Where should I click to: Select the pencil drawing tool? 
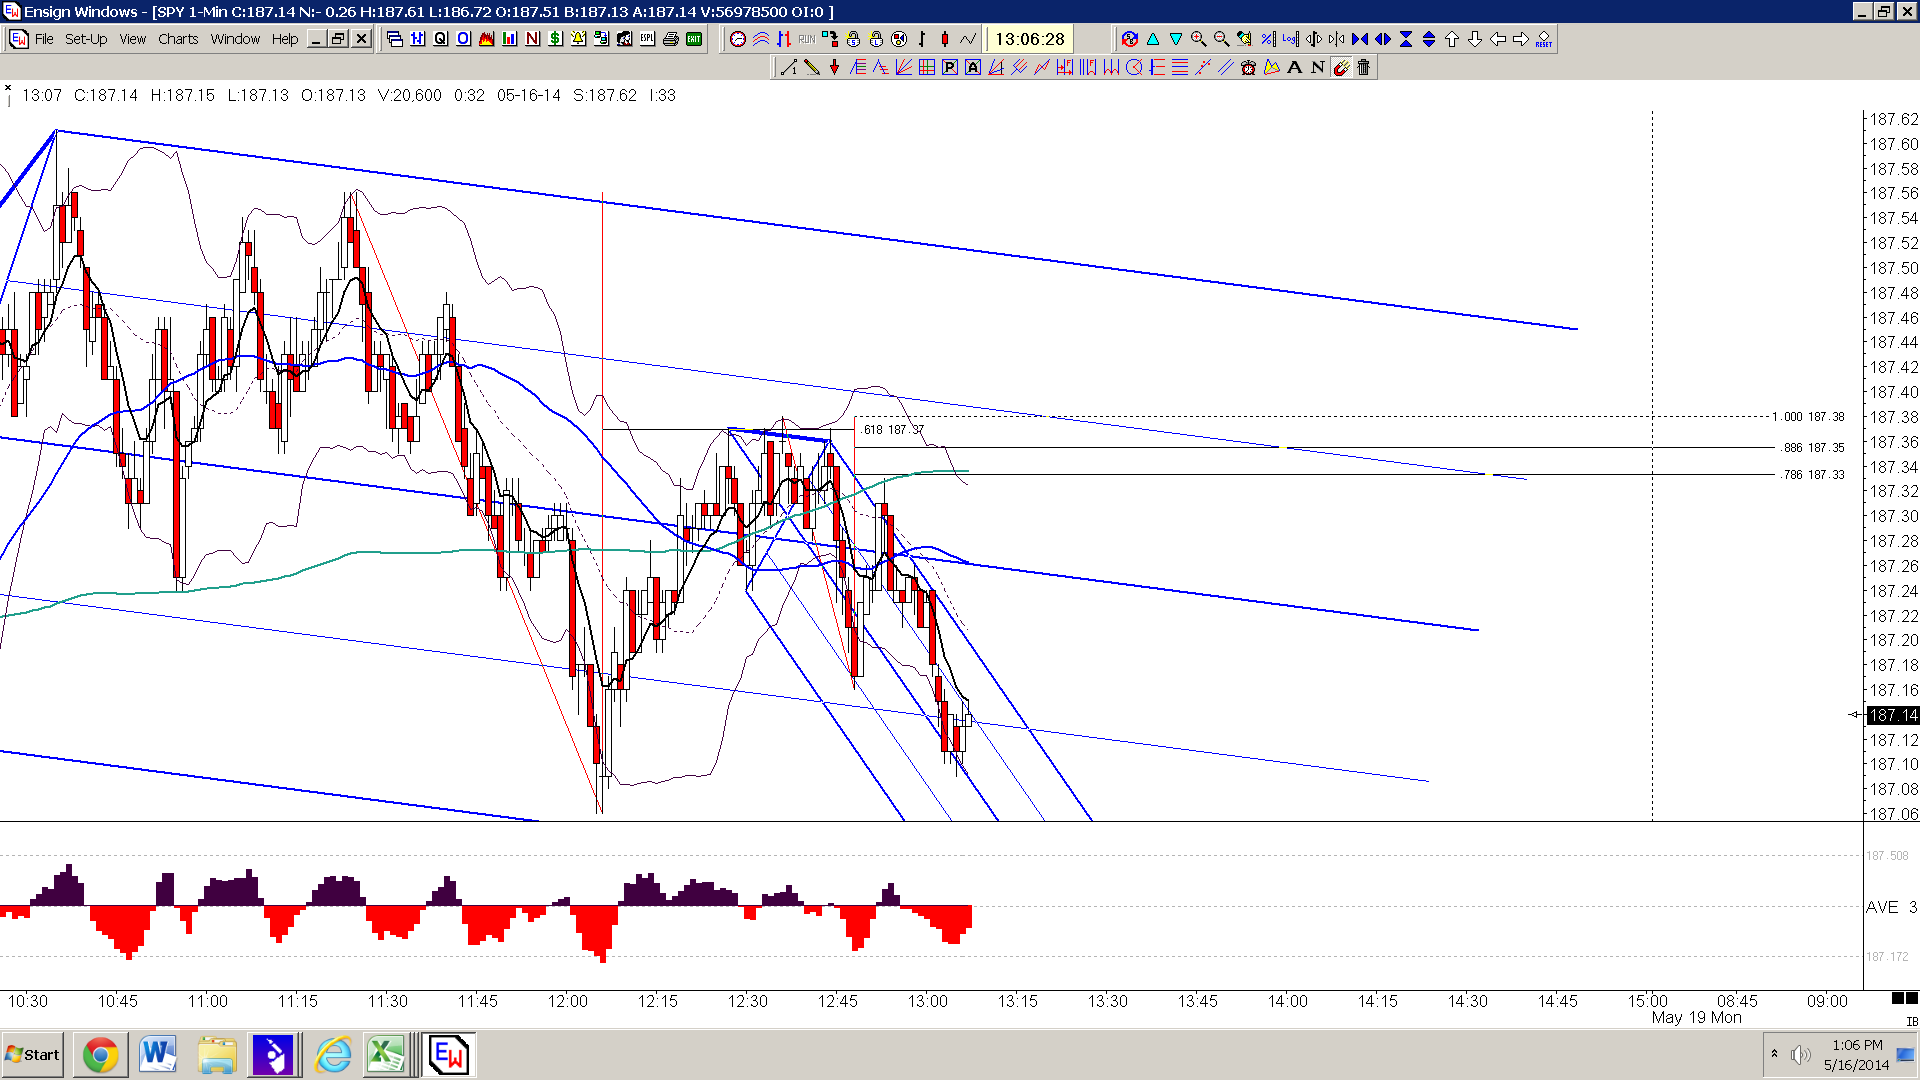[x=811, y=67]
